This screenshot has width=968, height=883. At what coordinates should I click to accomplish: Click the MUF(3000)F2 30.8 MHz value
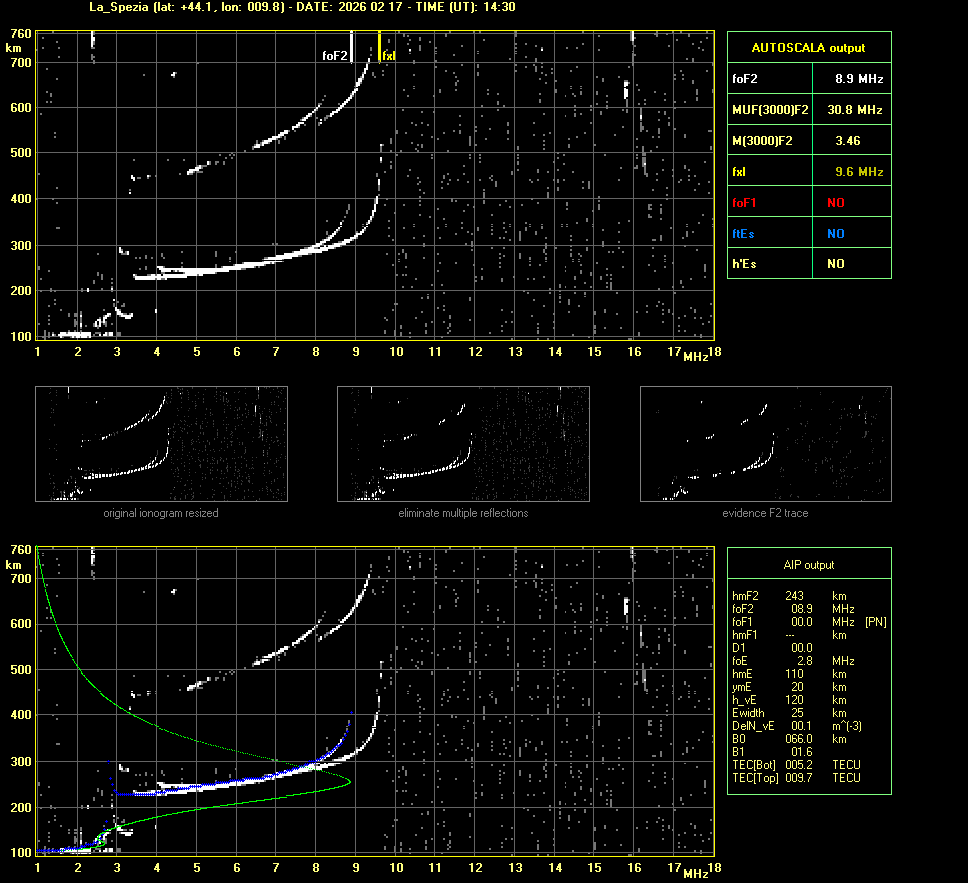click(x=859, y=109)
